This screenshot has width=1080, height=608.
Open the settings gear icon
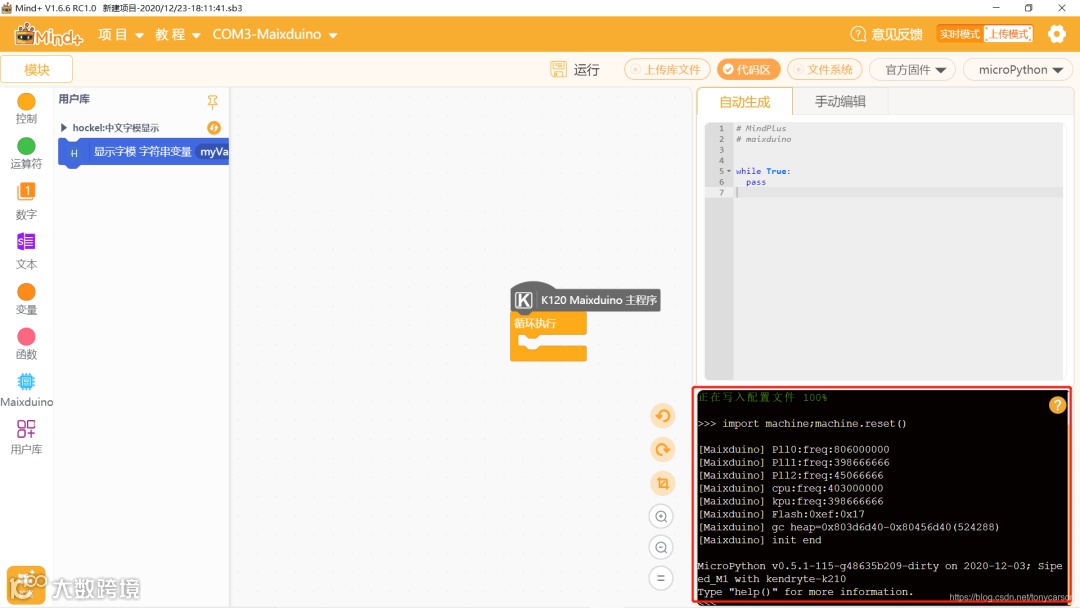click(1057, 34)
